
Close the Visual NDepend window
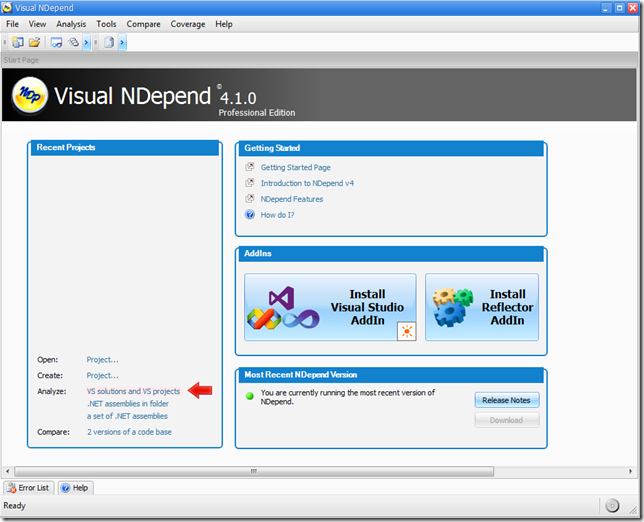tap(632, 8)
